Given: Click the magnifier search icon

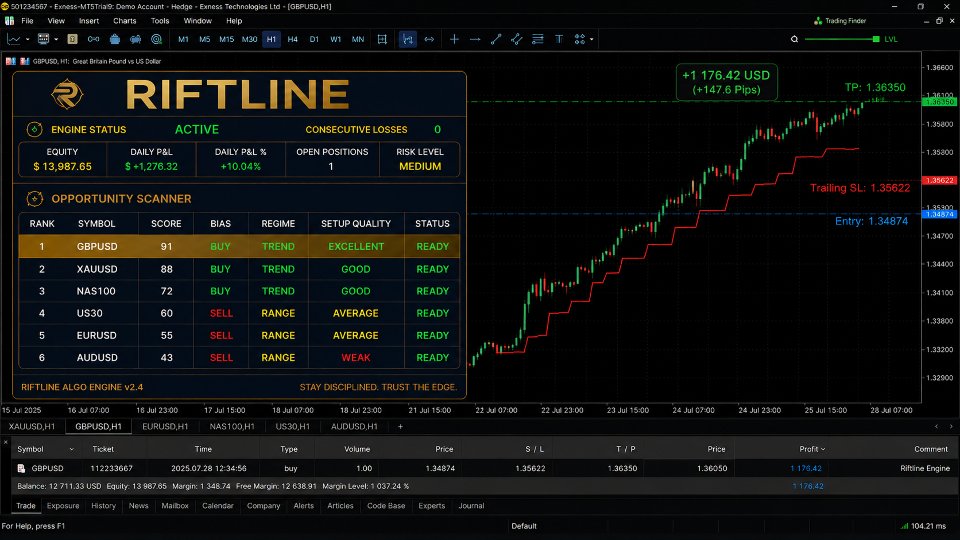Looking at the screenshot, I should pyautogui.click(x=794, y=39).
